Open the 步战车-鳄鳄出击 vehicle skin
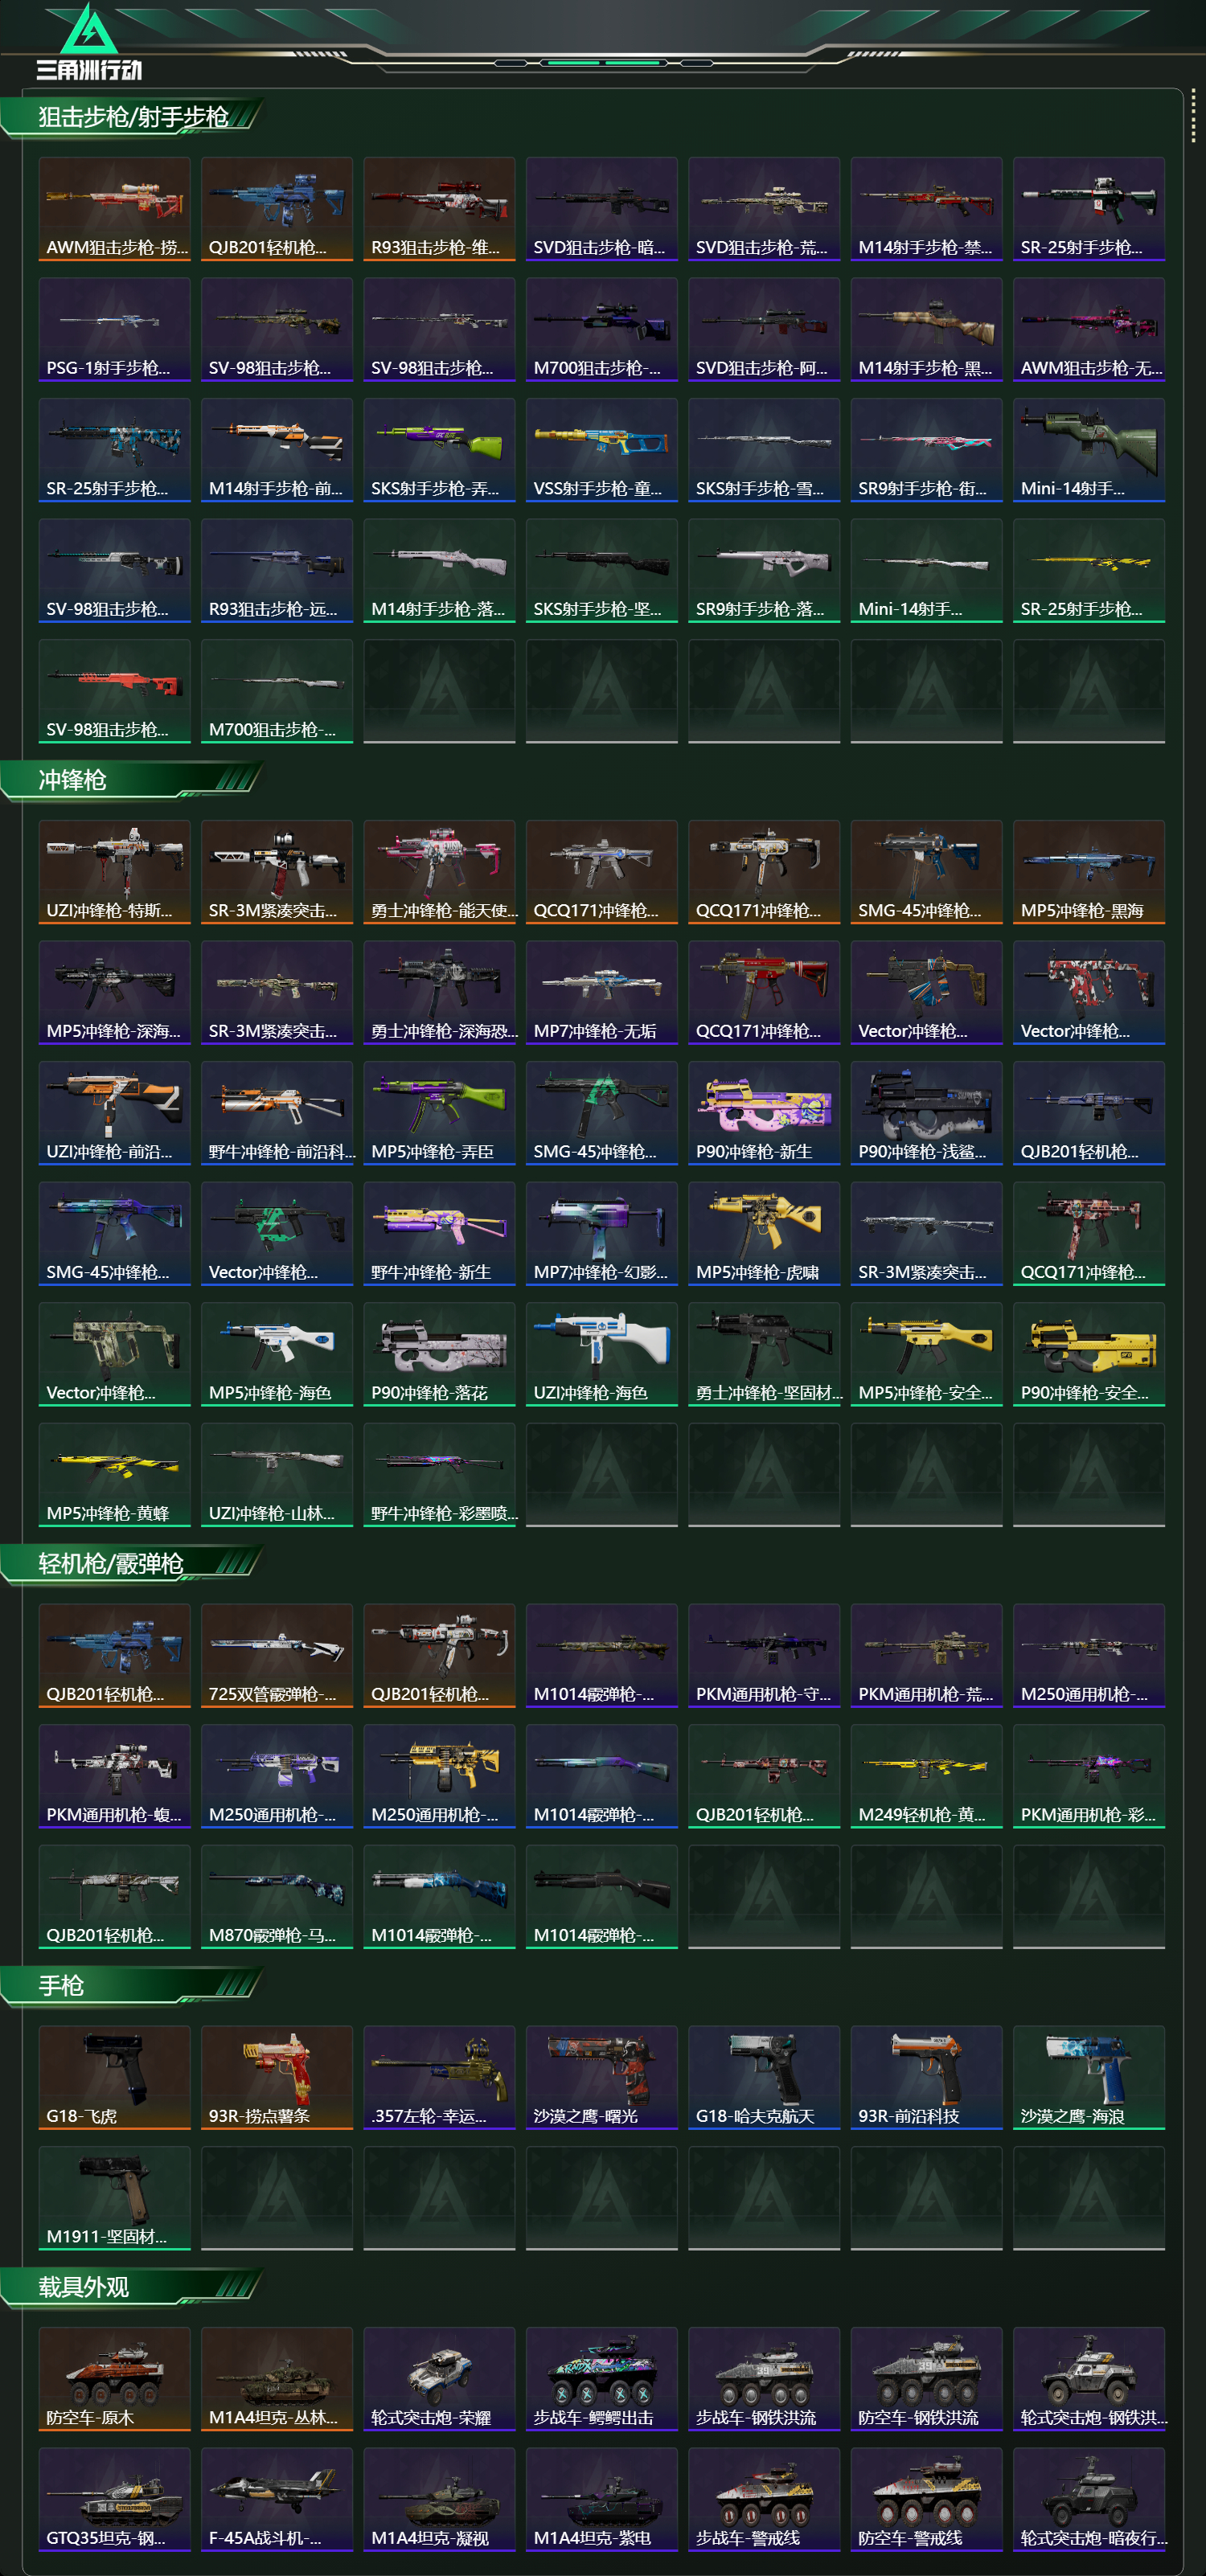 tap(602, 2378)
